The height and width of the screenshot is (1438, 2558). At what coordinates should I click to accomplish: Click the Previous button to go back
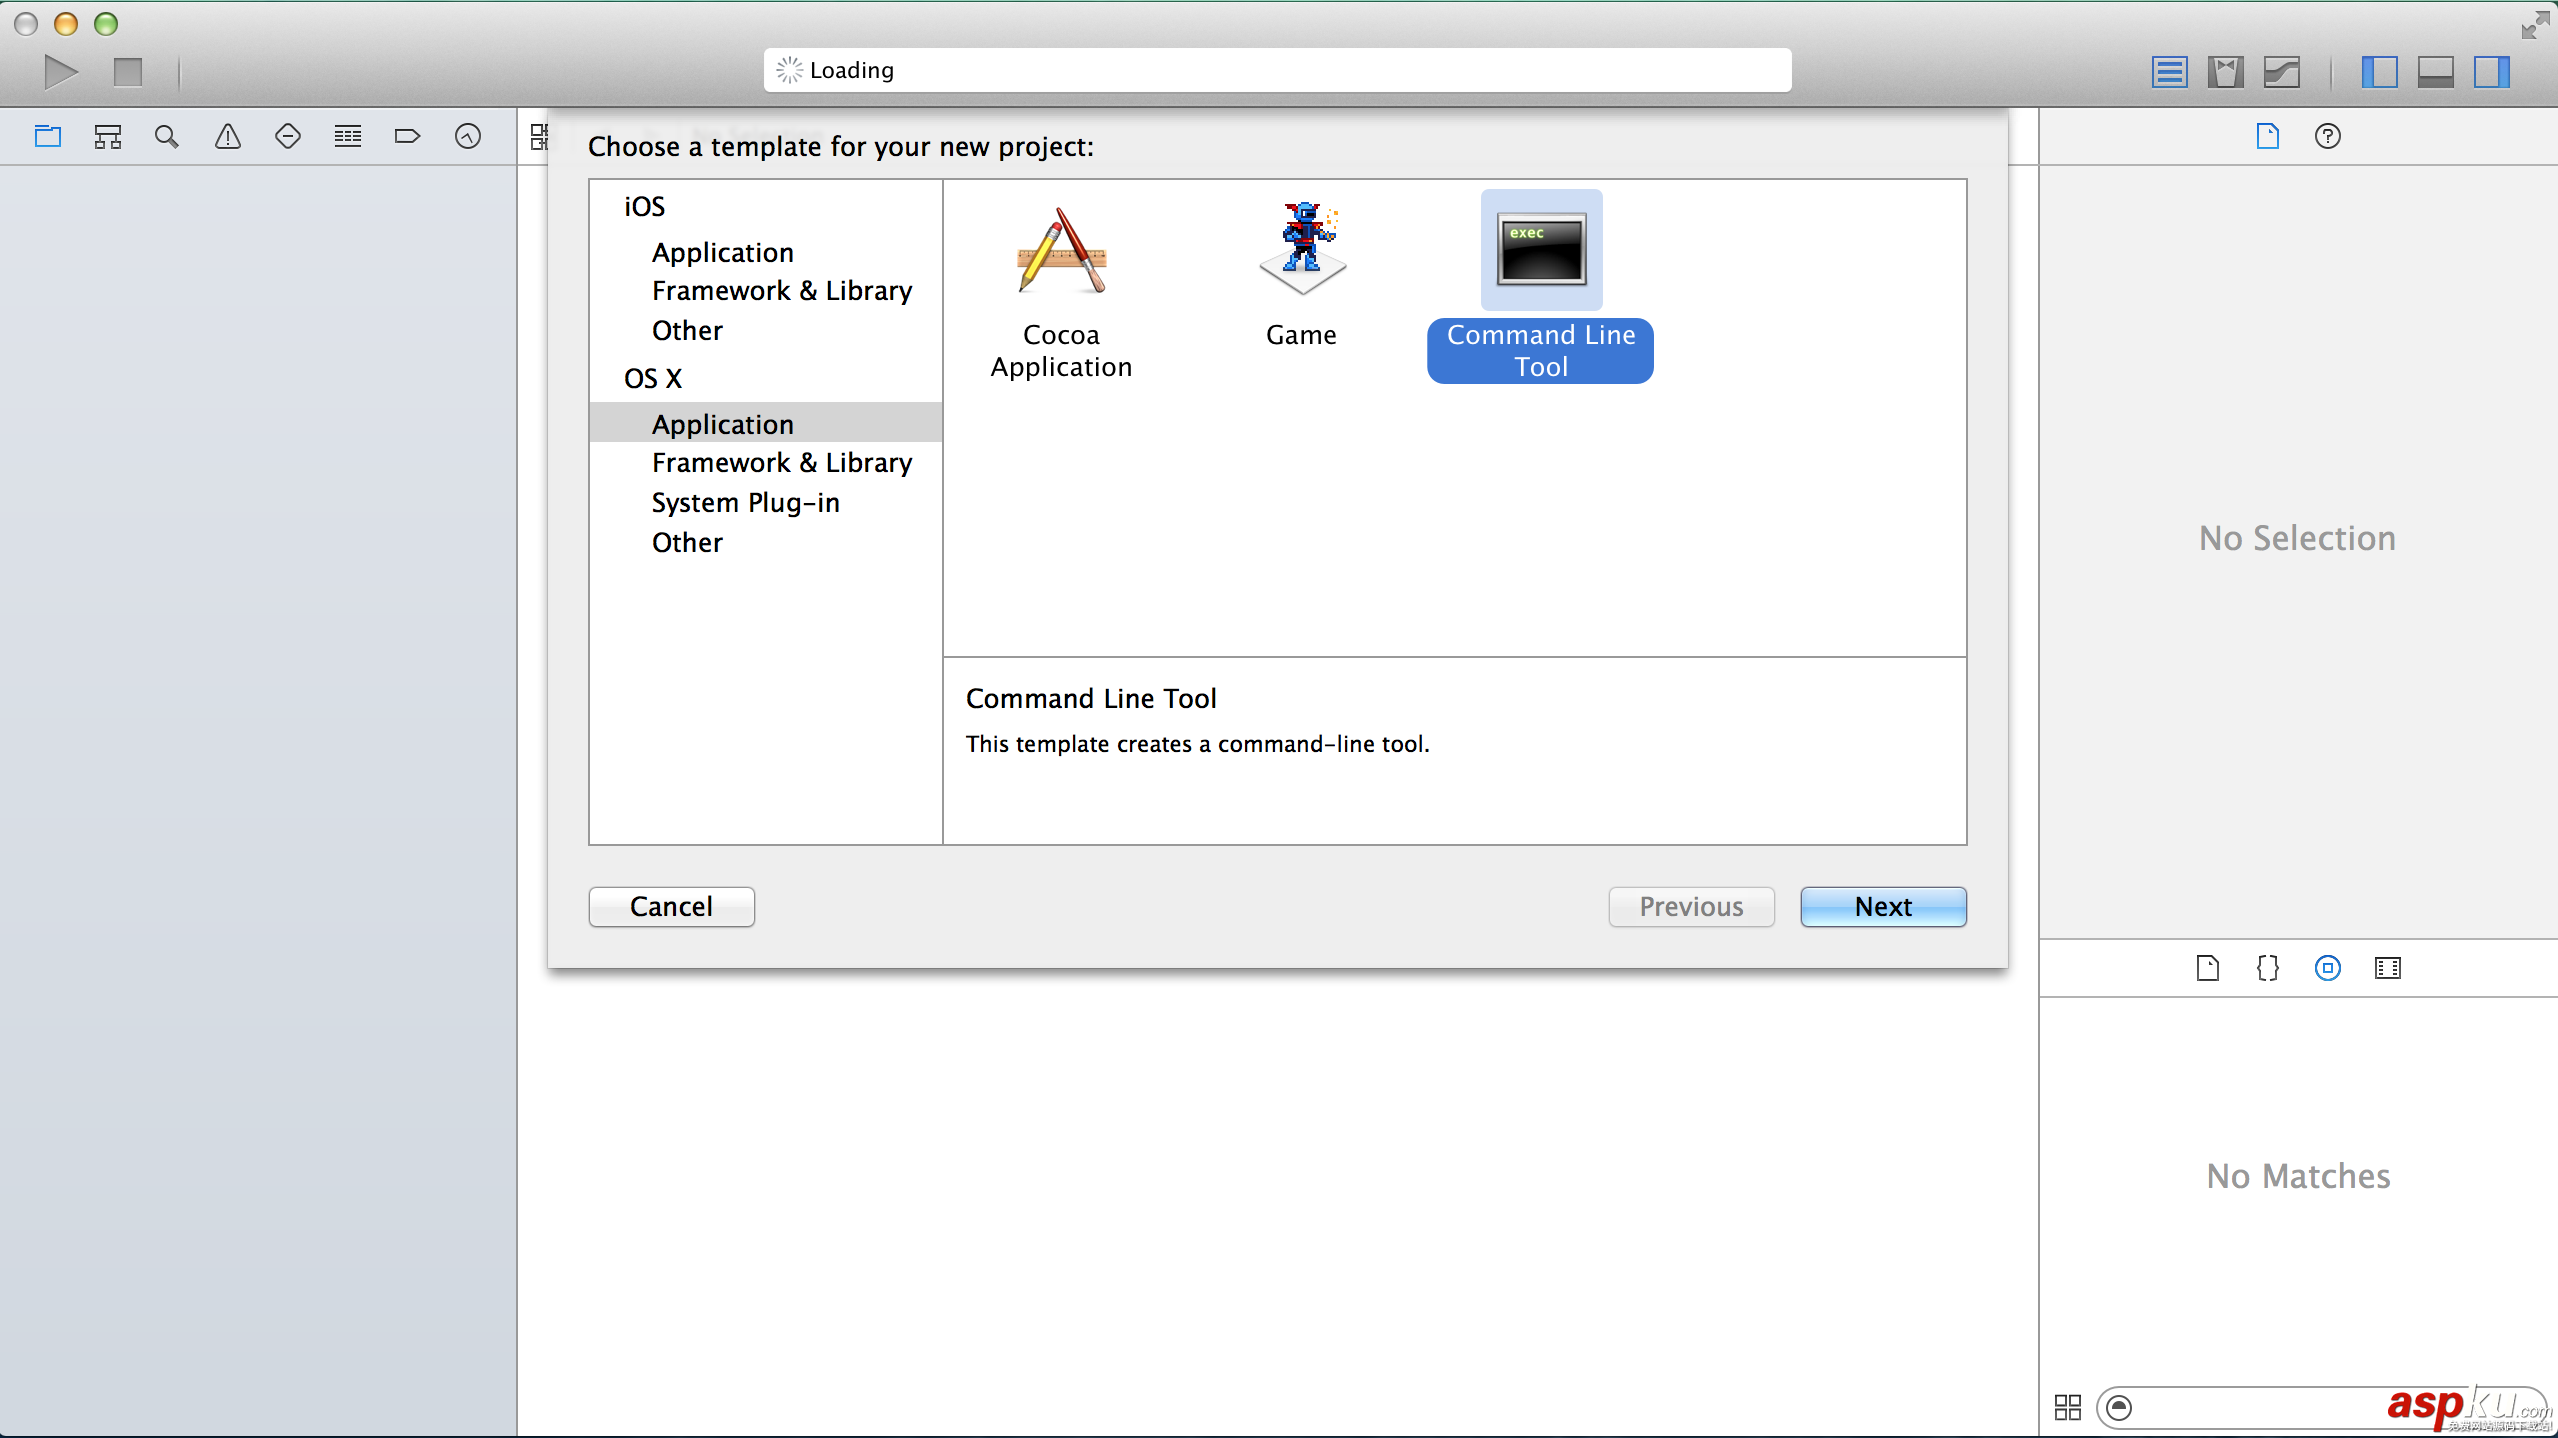1692,906
